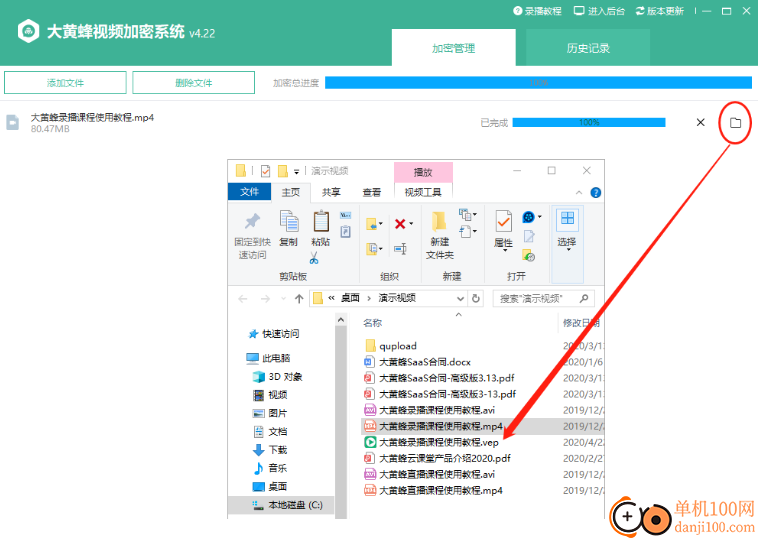Click the 复制 copy icon in ribbon

pos(289,221)
